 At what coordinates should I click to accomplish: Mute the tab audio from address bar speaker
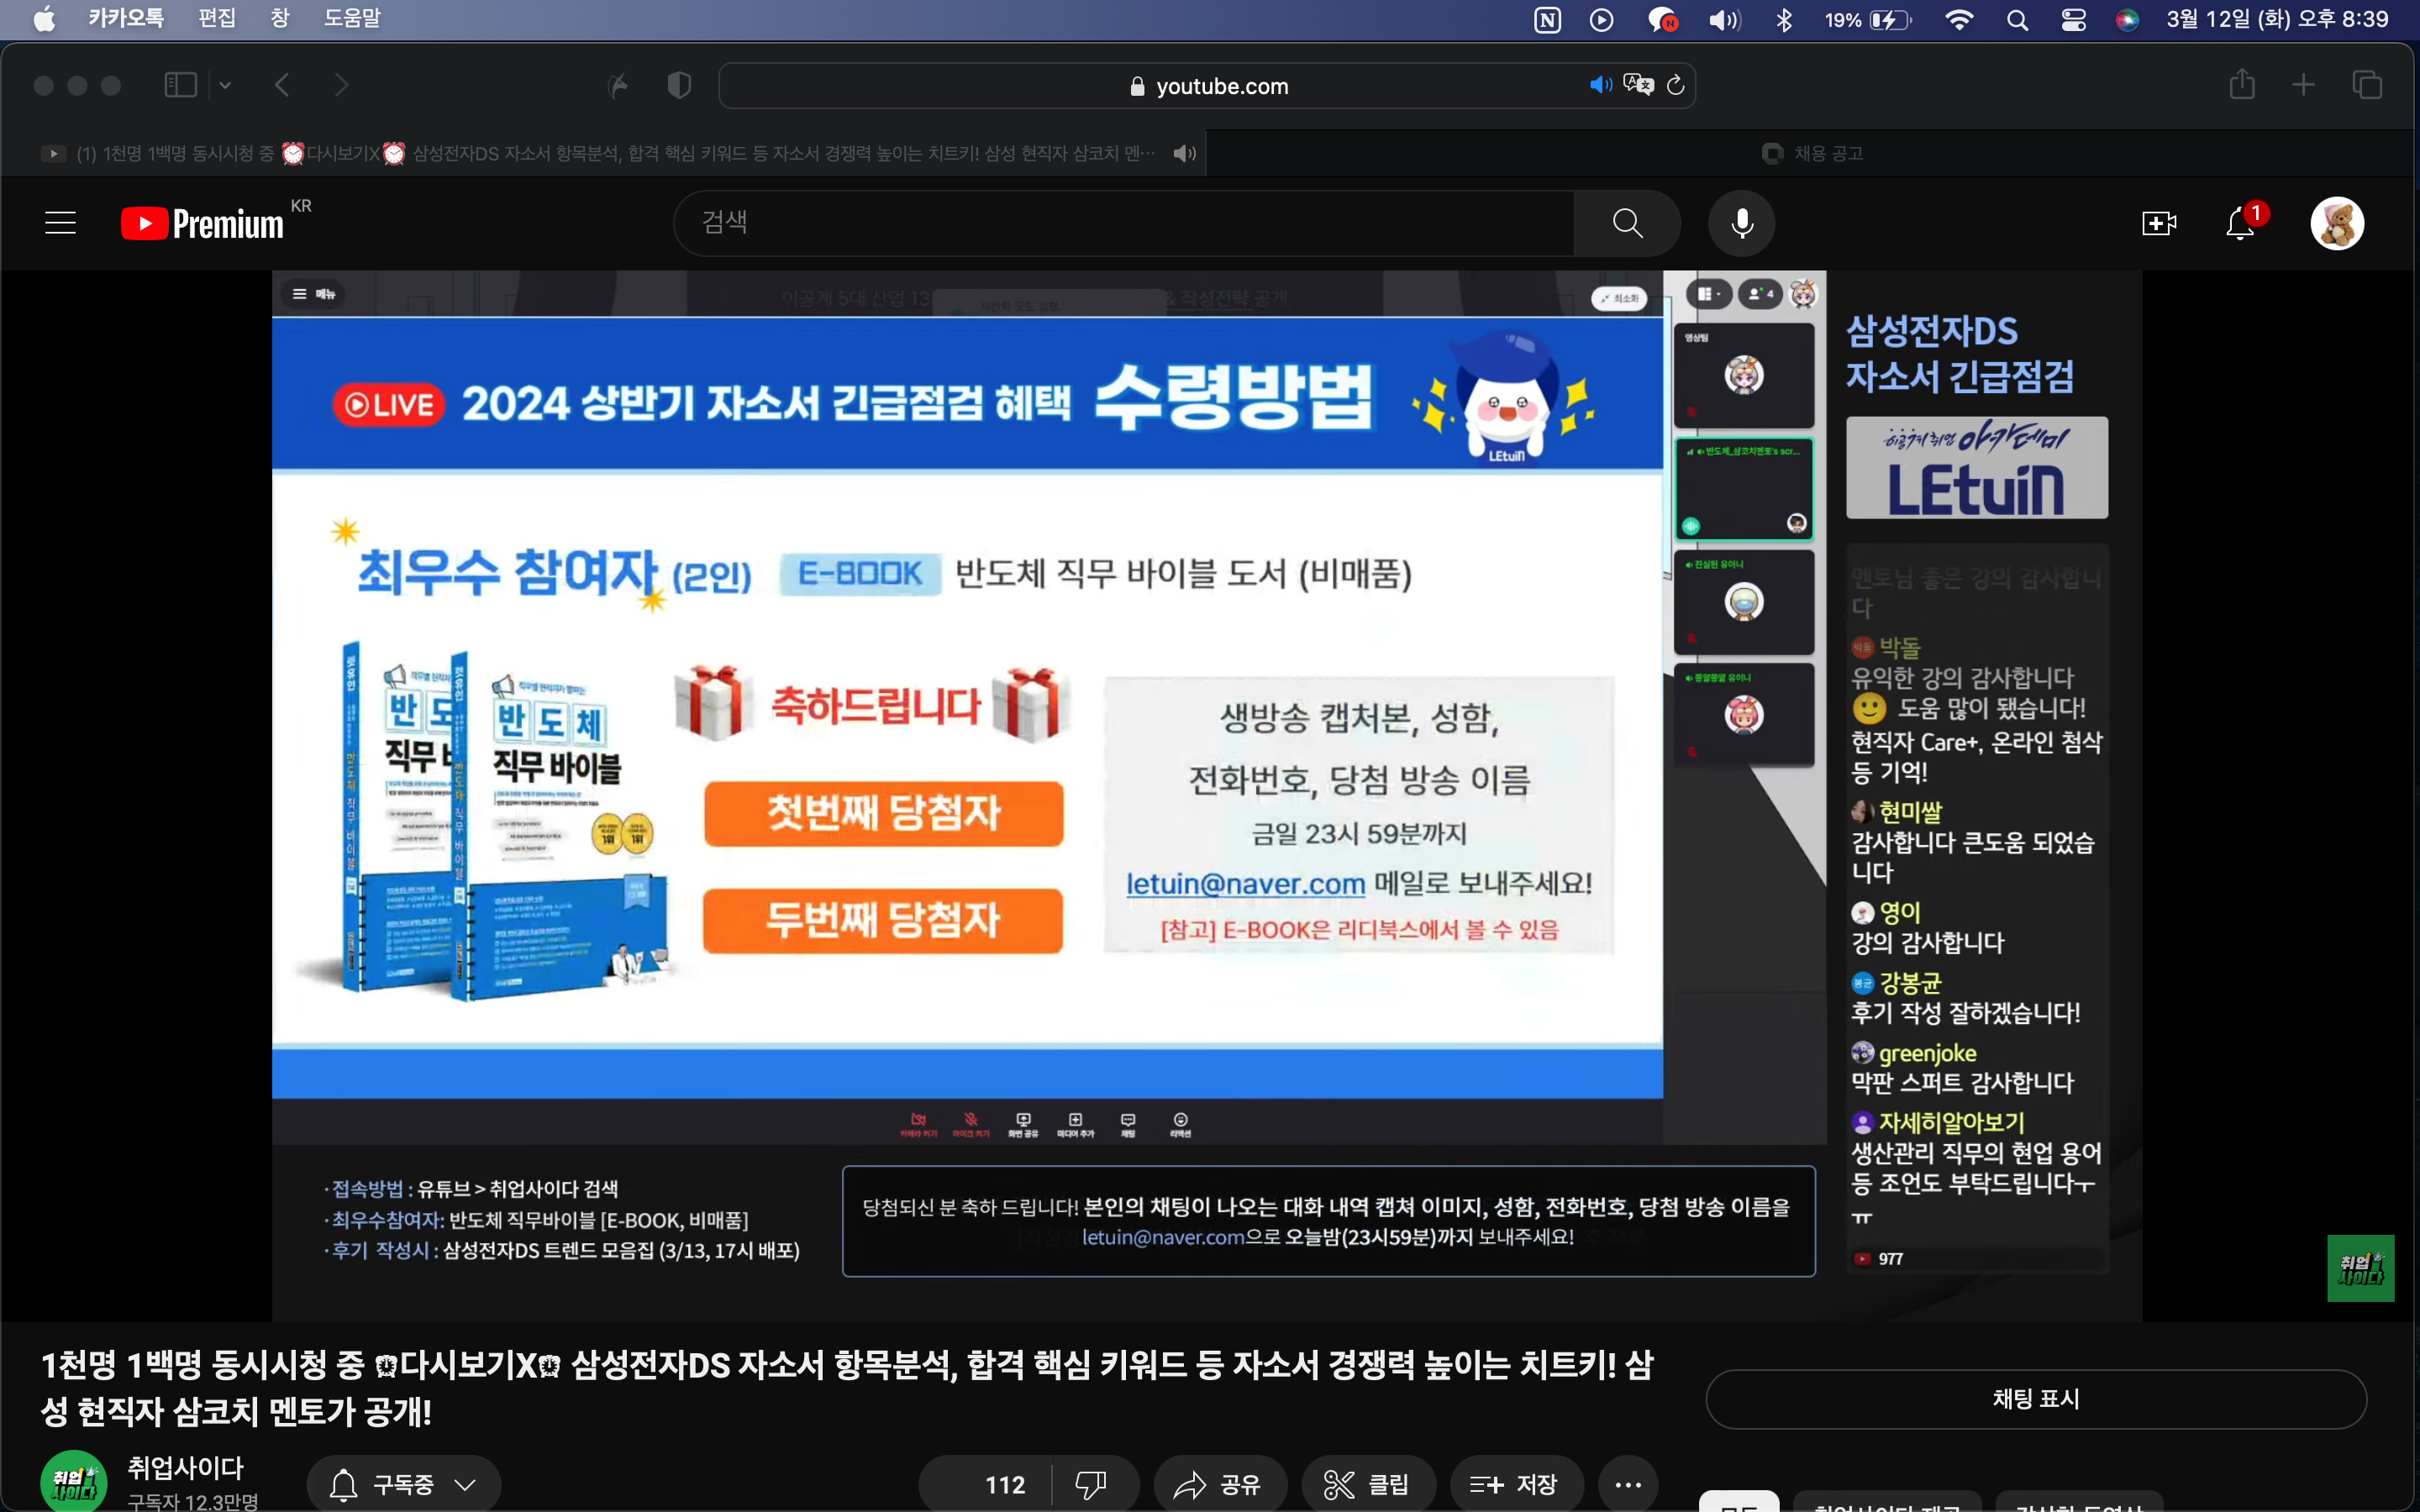pos(1600,85)
